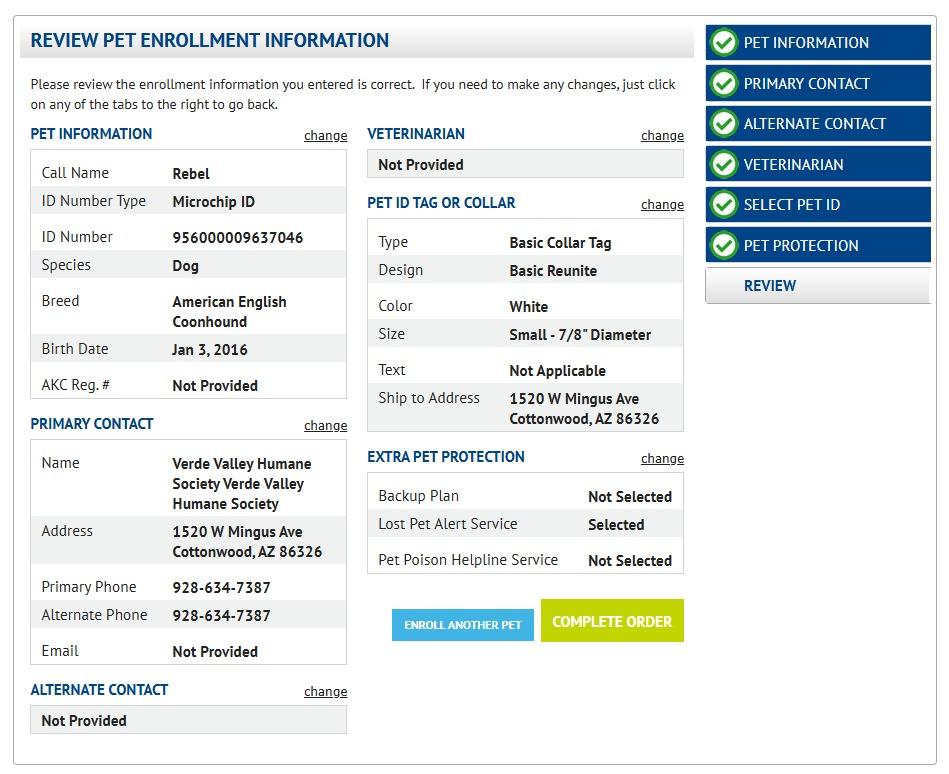Image resolution: width=949 pixels, height=774 pixels.
Task: Go to the Primary Contact tab
Action: coord(806,84)
